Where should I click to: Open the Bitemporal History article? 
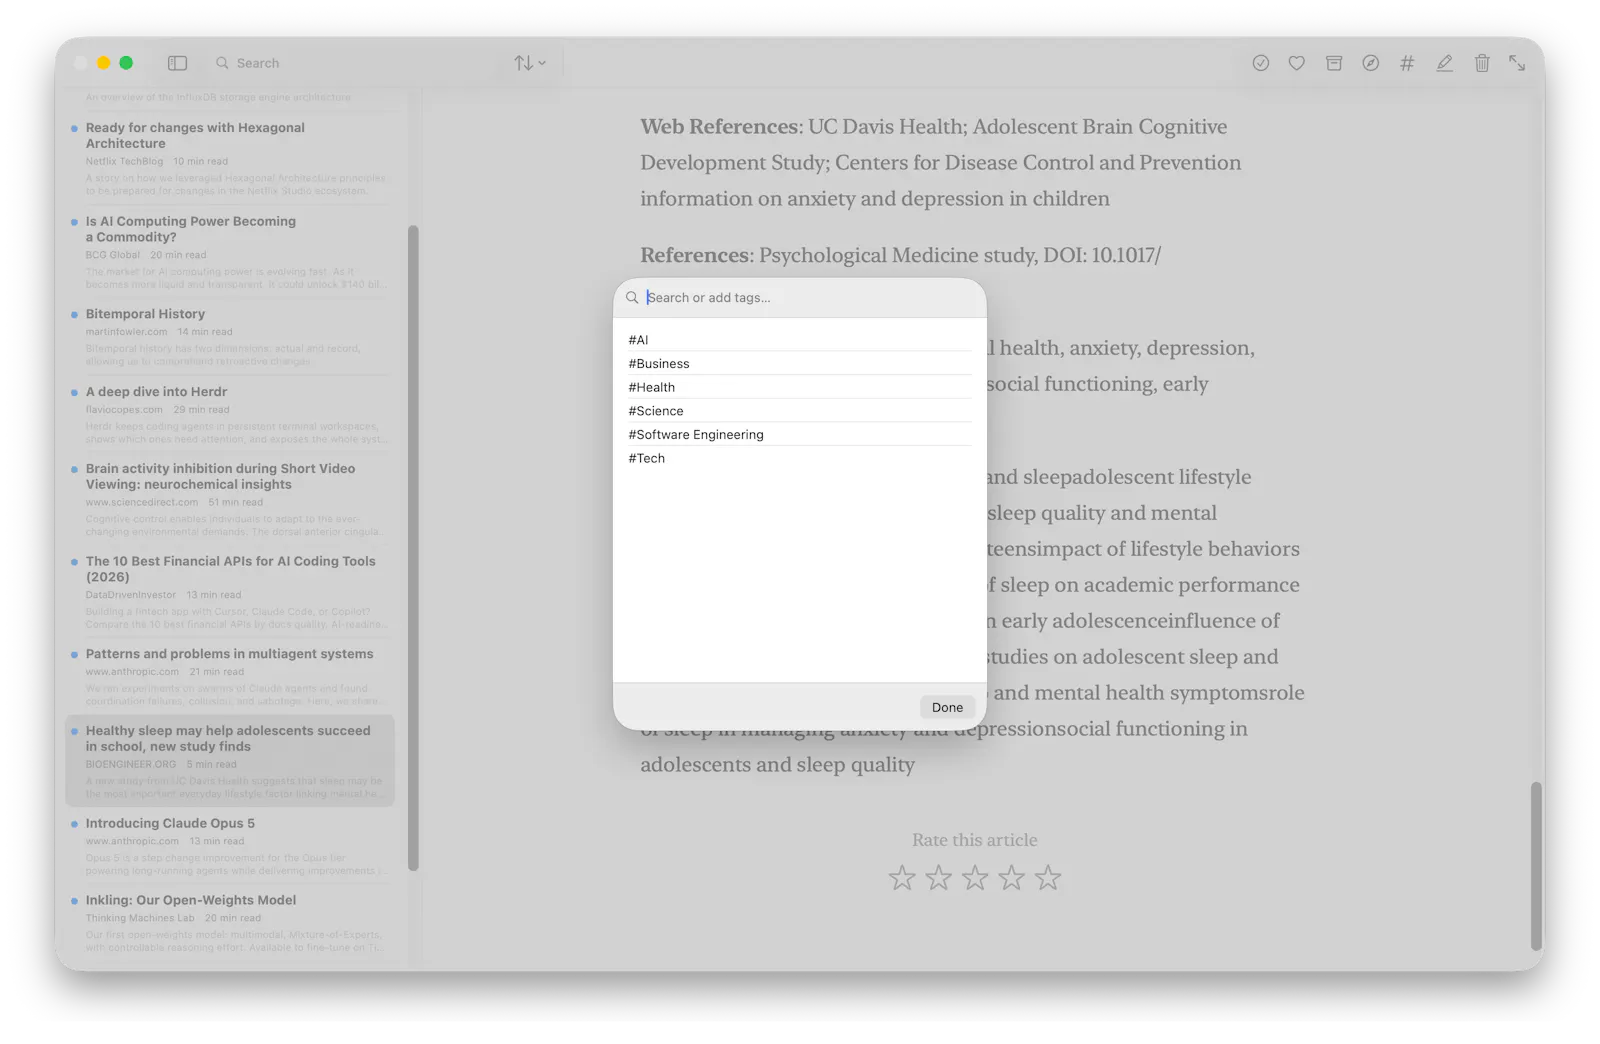click(x=230, y=337)
